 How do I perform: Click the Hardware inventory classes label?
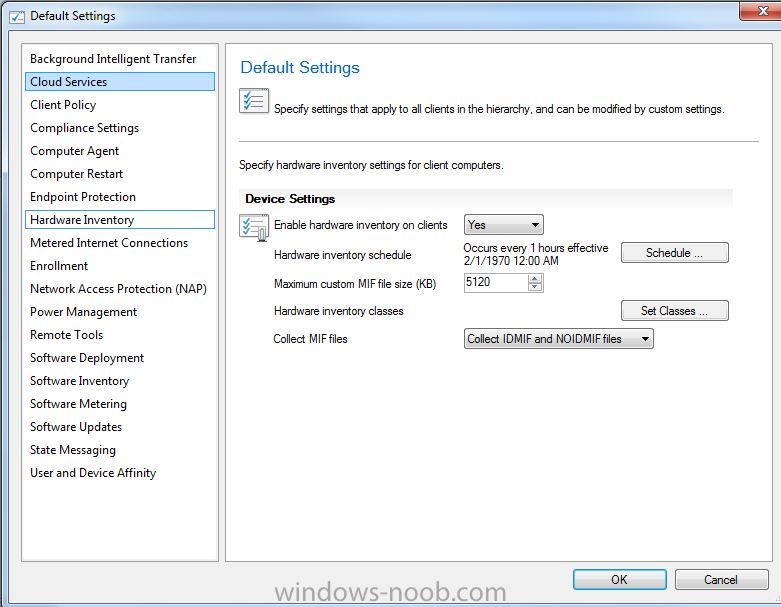339,311
